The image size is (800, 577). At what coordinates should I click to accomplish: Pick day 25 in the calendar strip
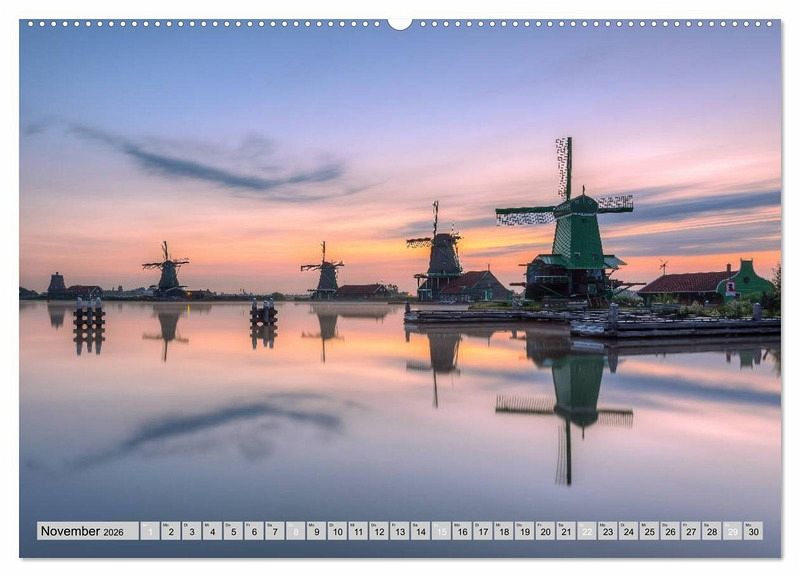(649, 531)
